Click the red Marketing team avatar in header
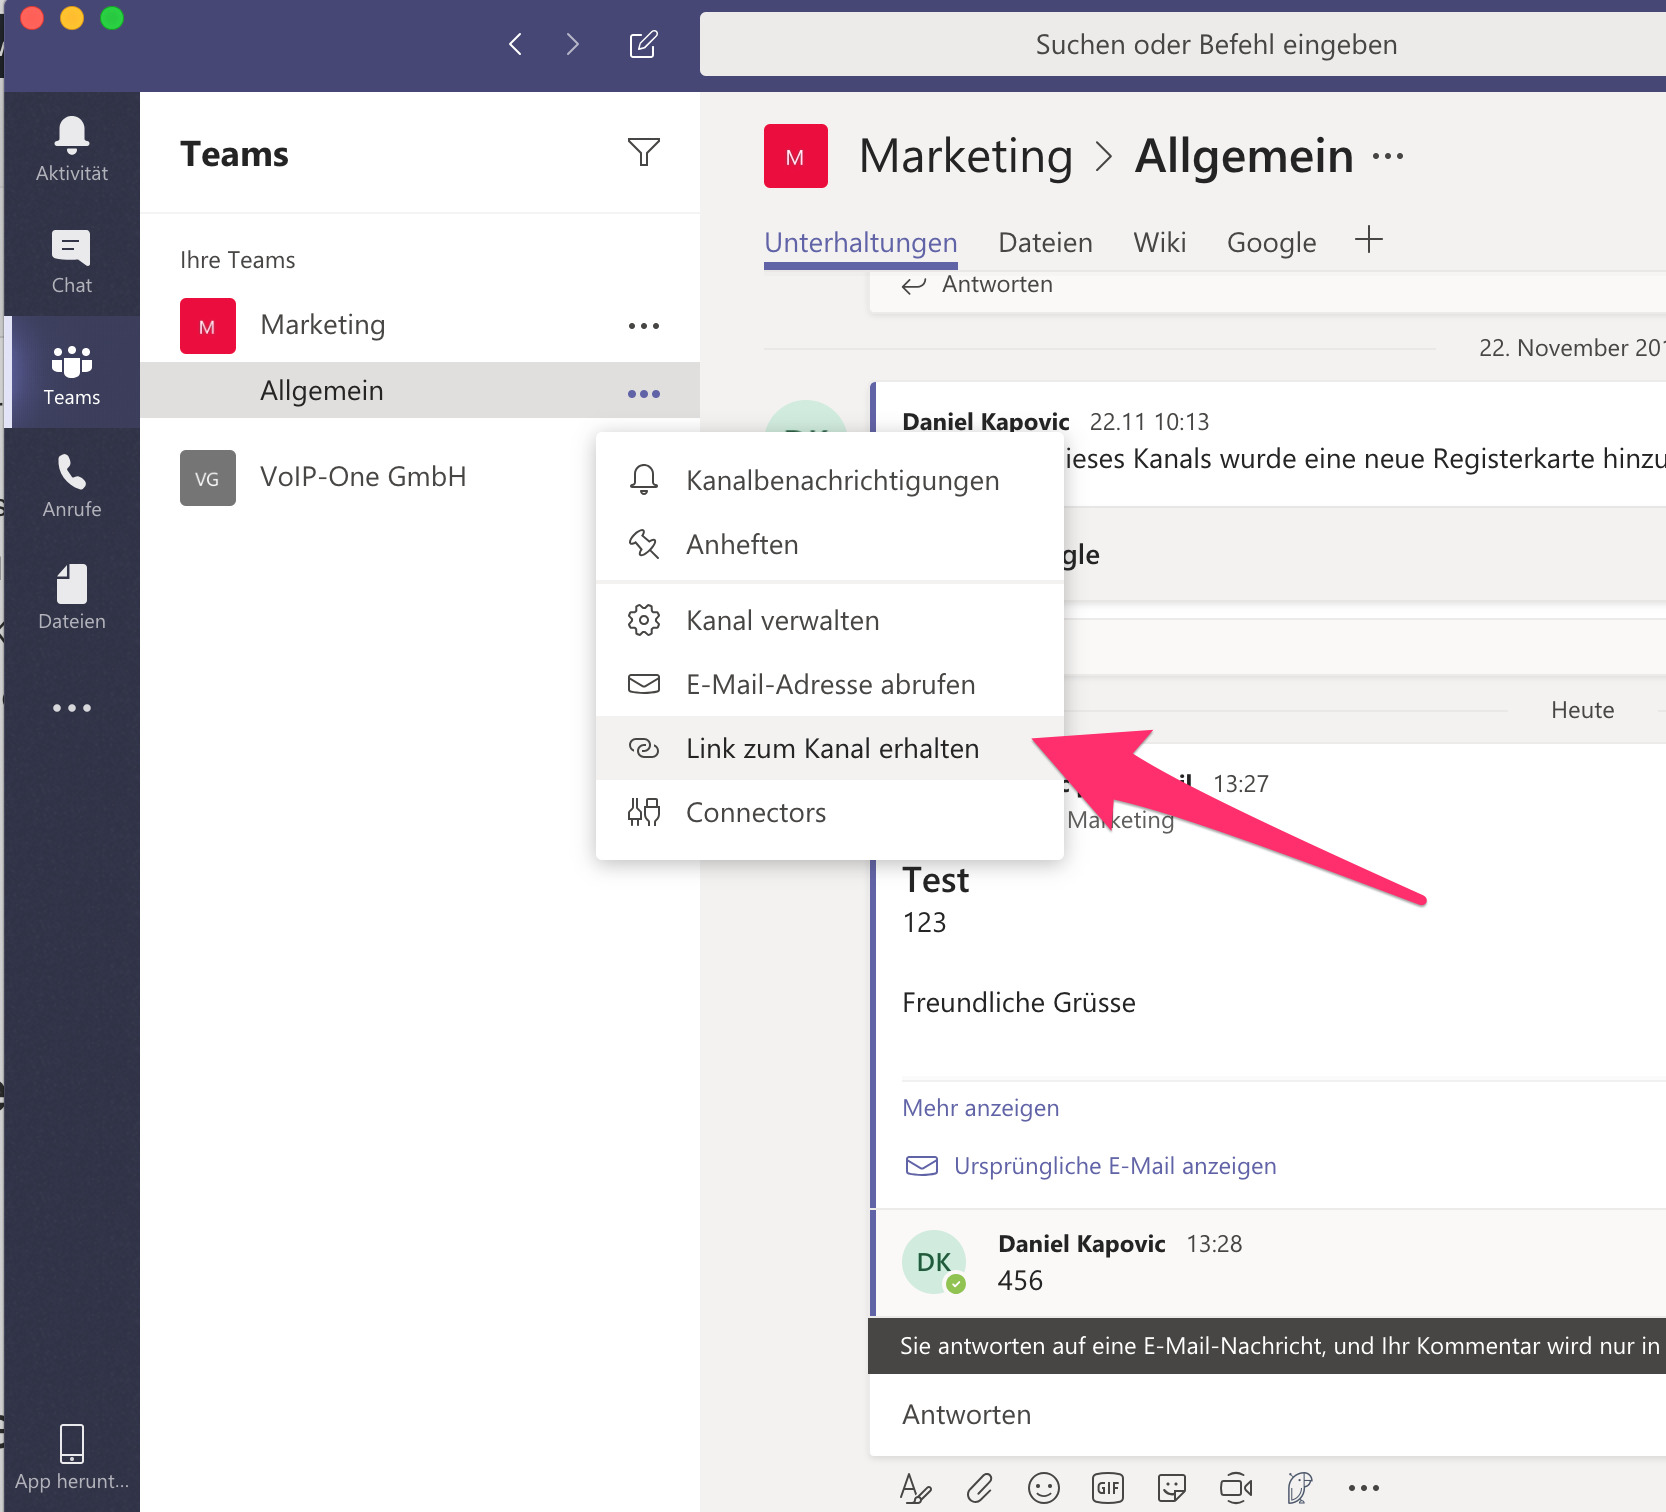1666x1512 pixels. pos(796,156)
